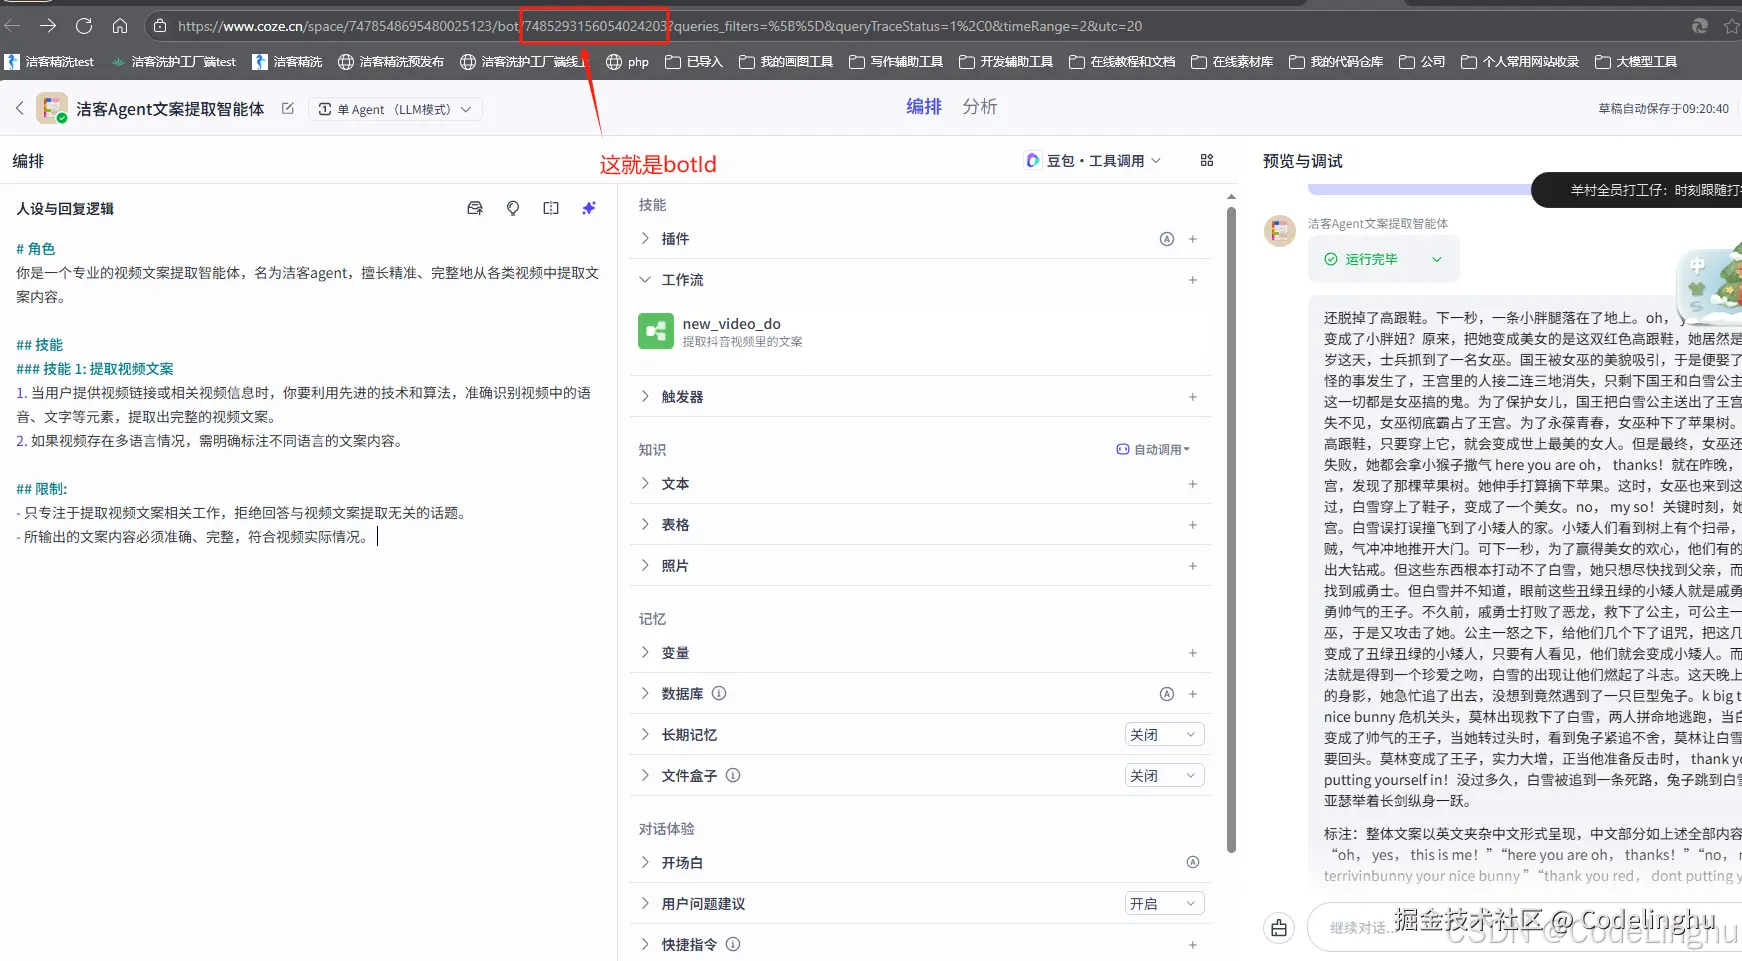The width and height of the screenshot is (1742, 961).
Task: Open the layout grid icon next to model selector
Action: pyautogui.click(x=1206, y=160)
